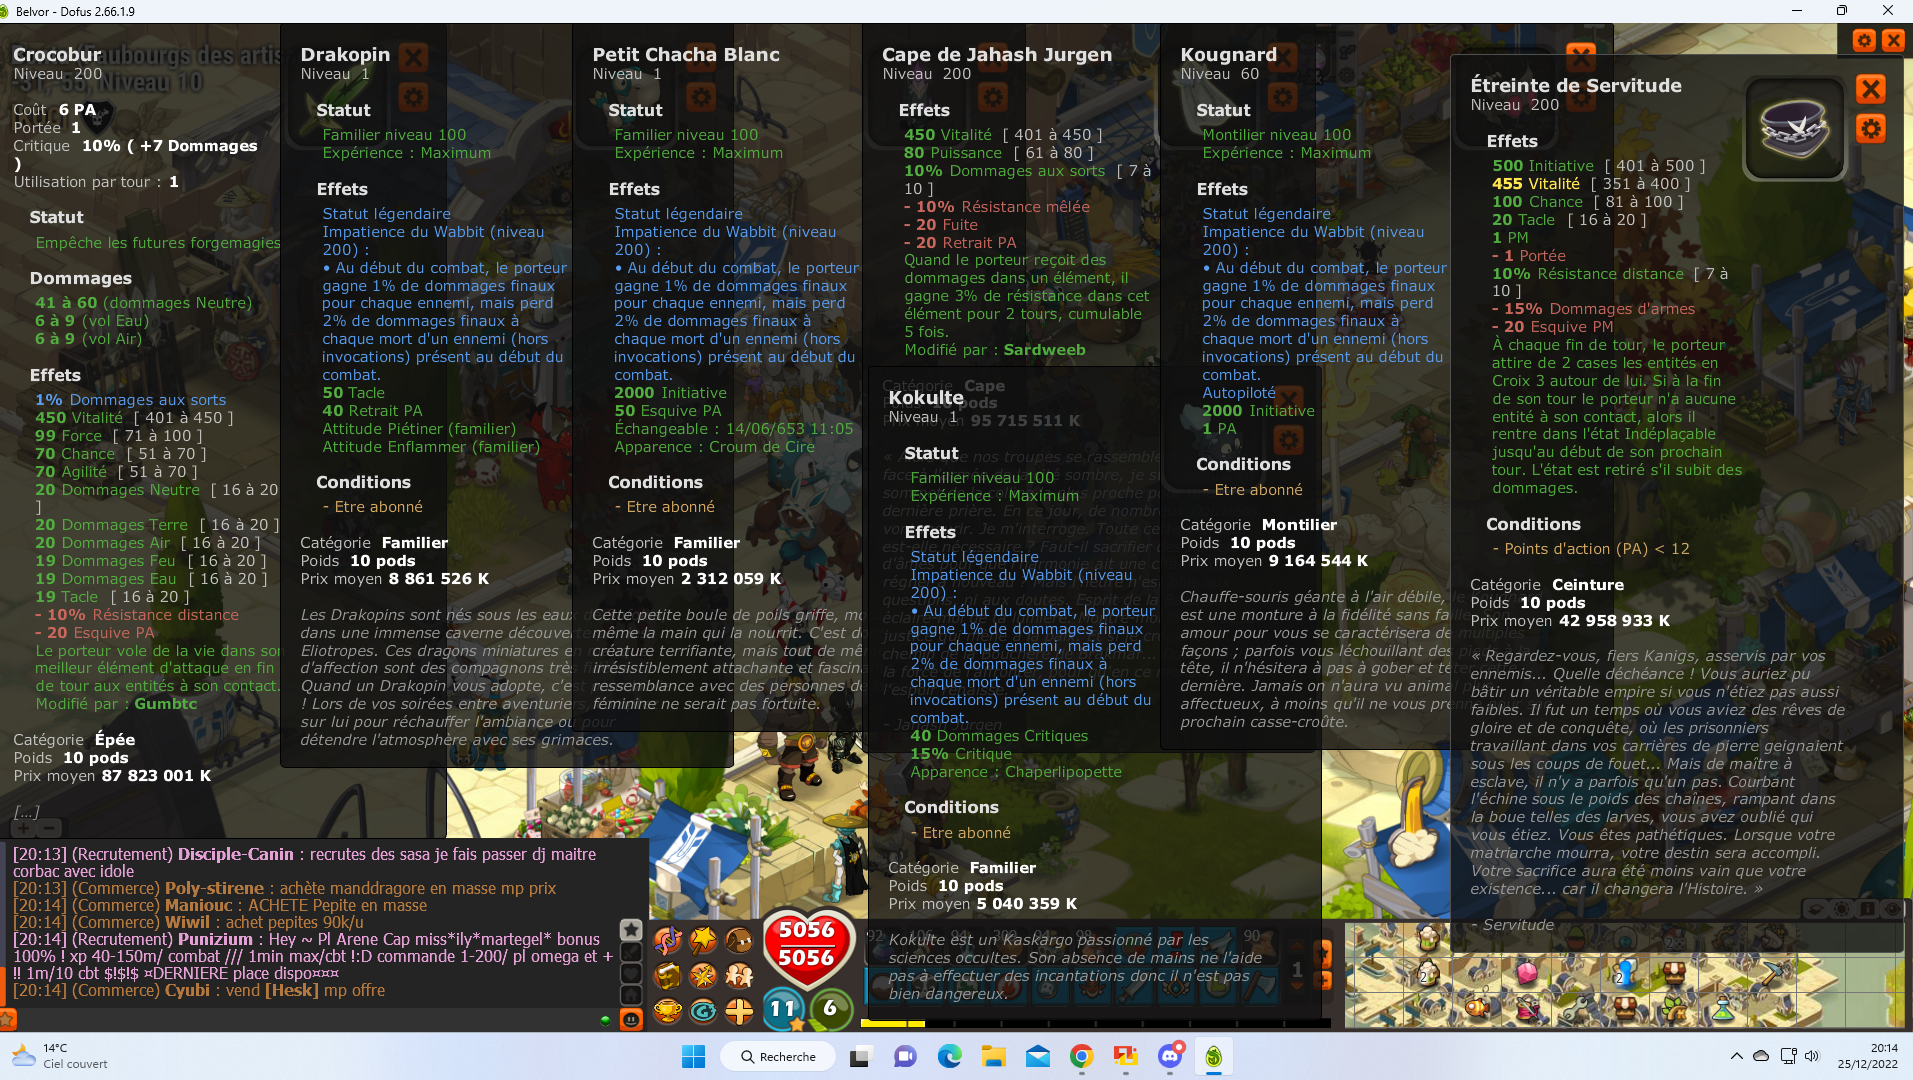
Task: Click the green potion flask in shortcut grid
Action: [1723, 1008]
